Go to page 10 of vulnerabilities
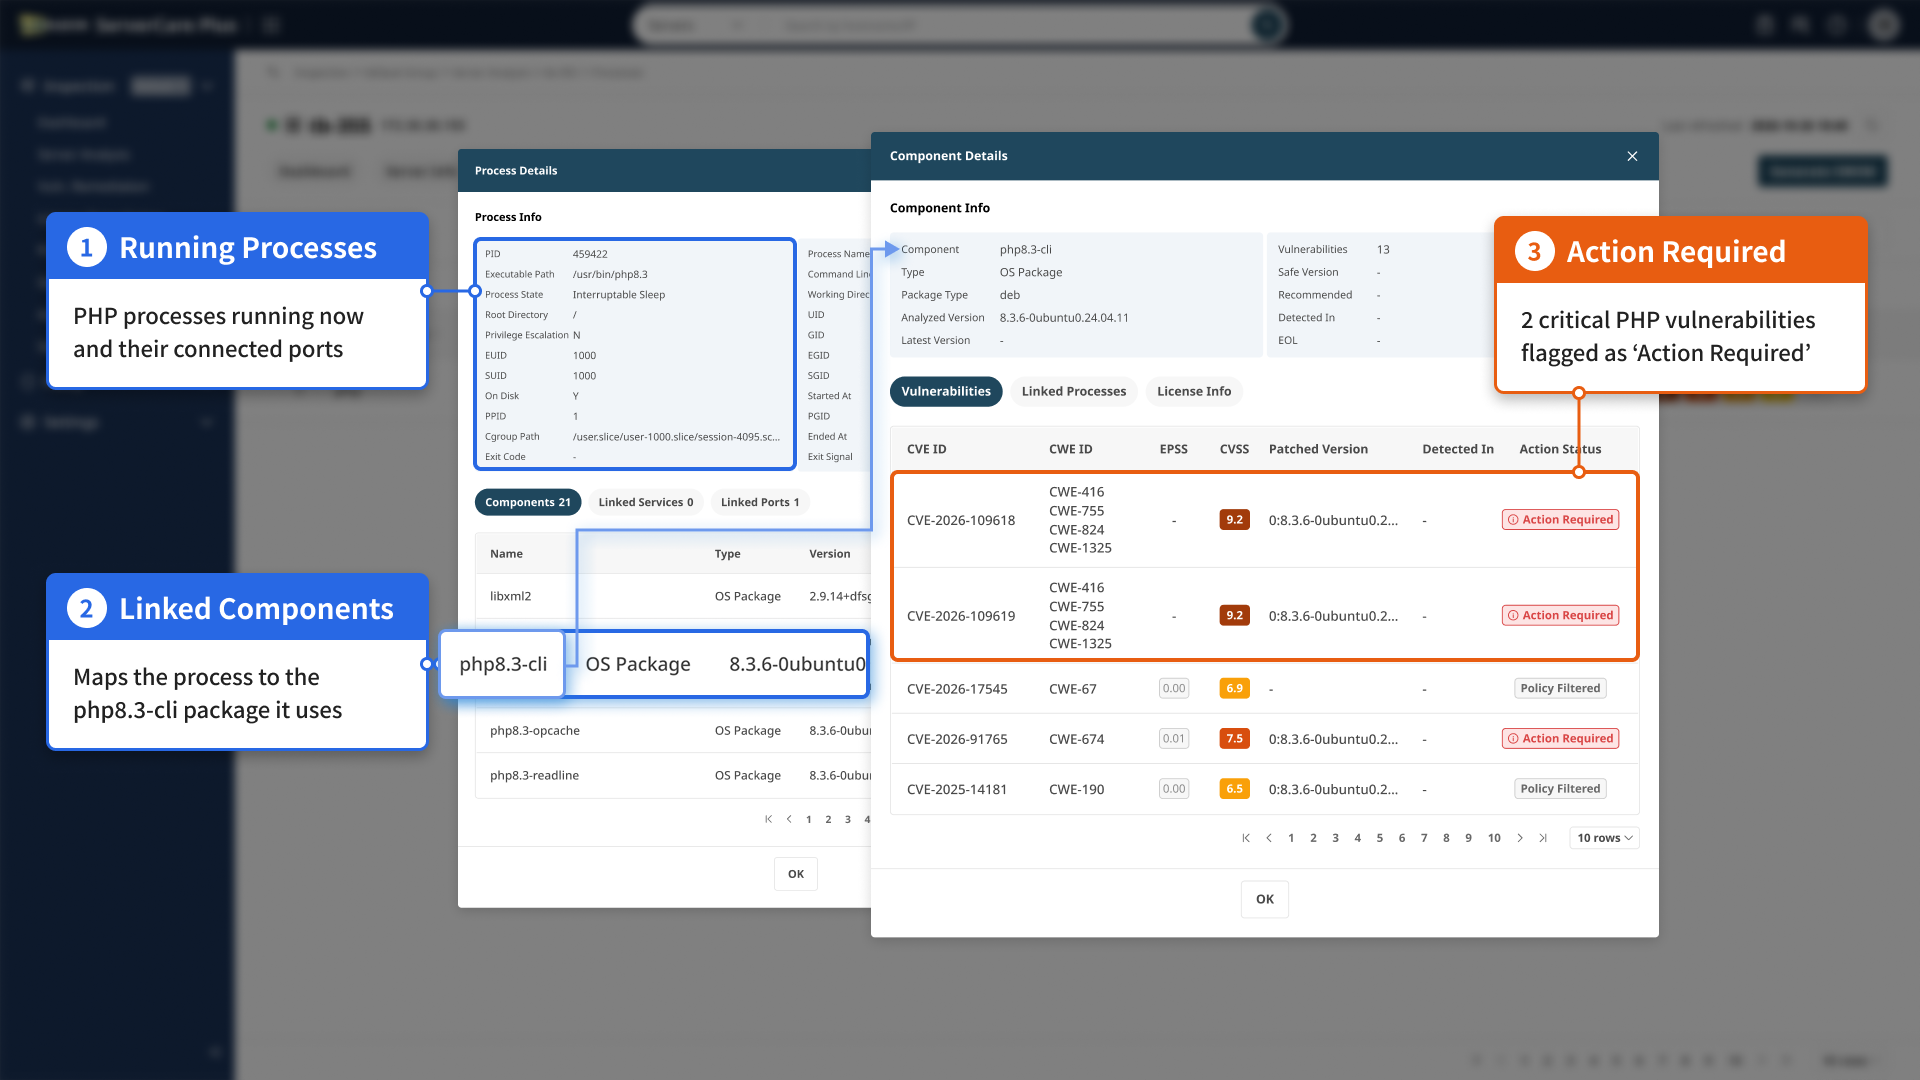This screenshot has height=1080, width=1920. (x=1494, y=838)
